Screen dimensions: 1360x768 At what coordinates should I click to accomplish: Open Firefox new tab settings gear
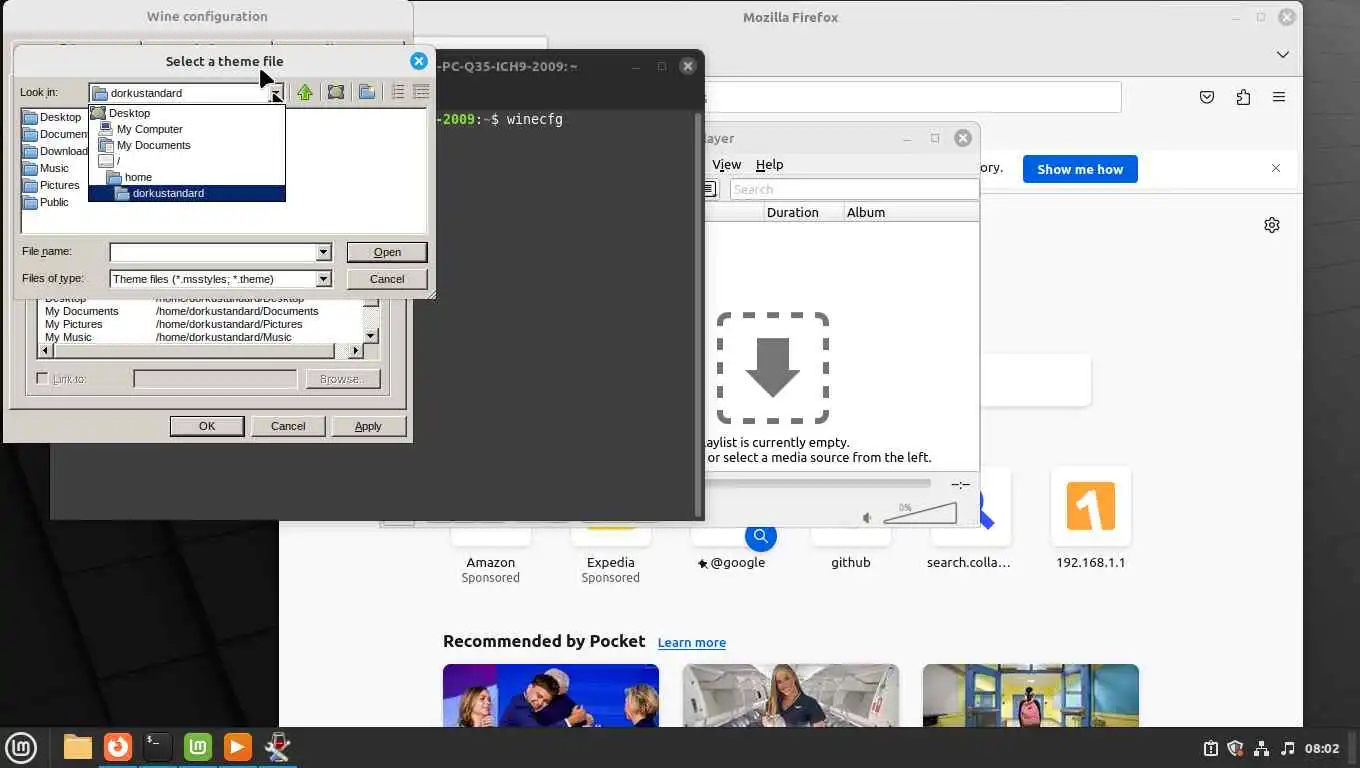point(1272,225)
